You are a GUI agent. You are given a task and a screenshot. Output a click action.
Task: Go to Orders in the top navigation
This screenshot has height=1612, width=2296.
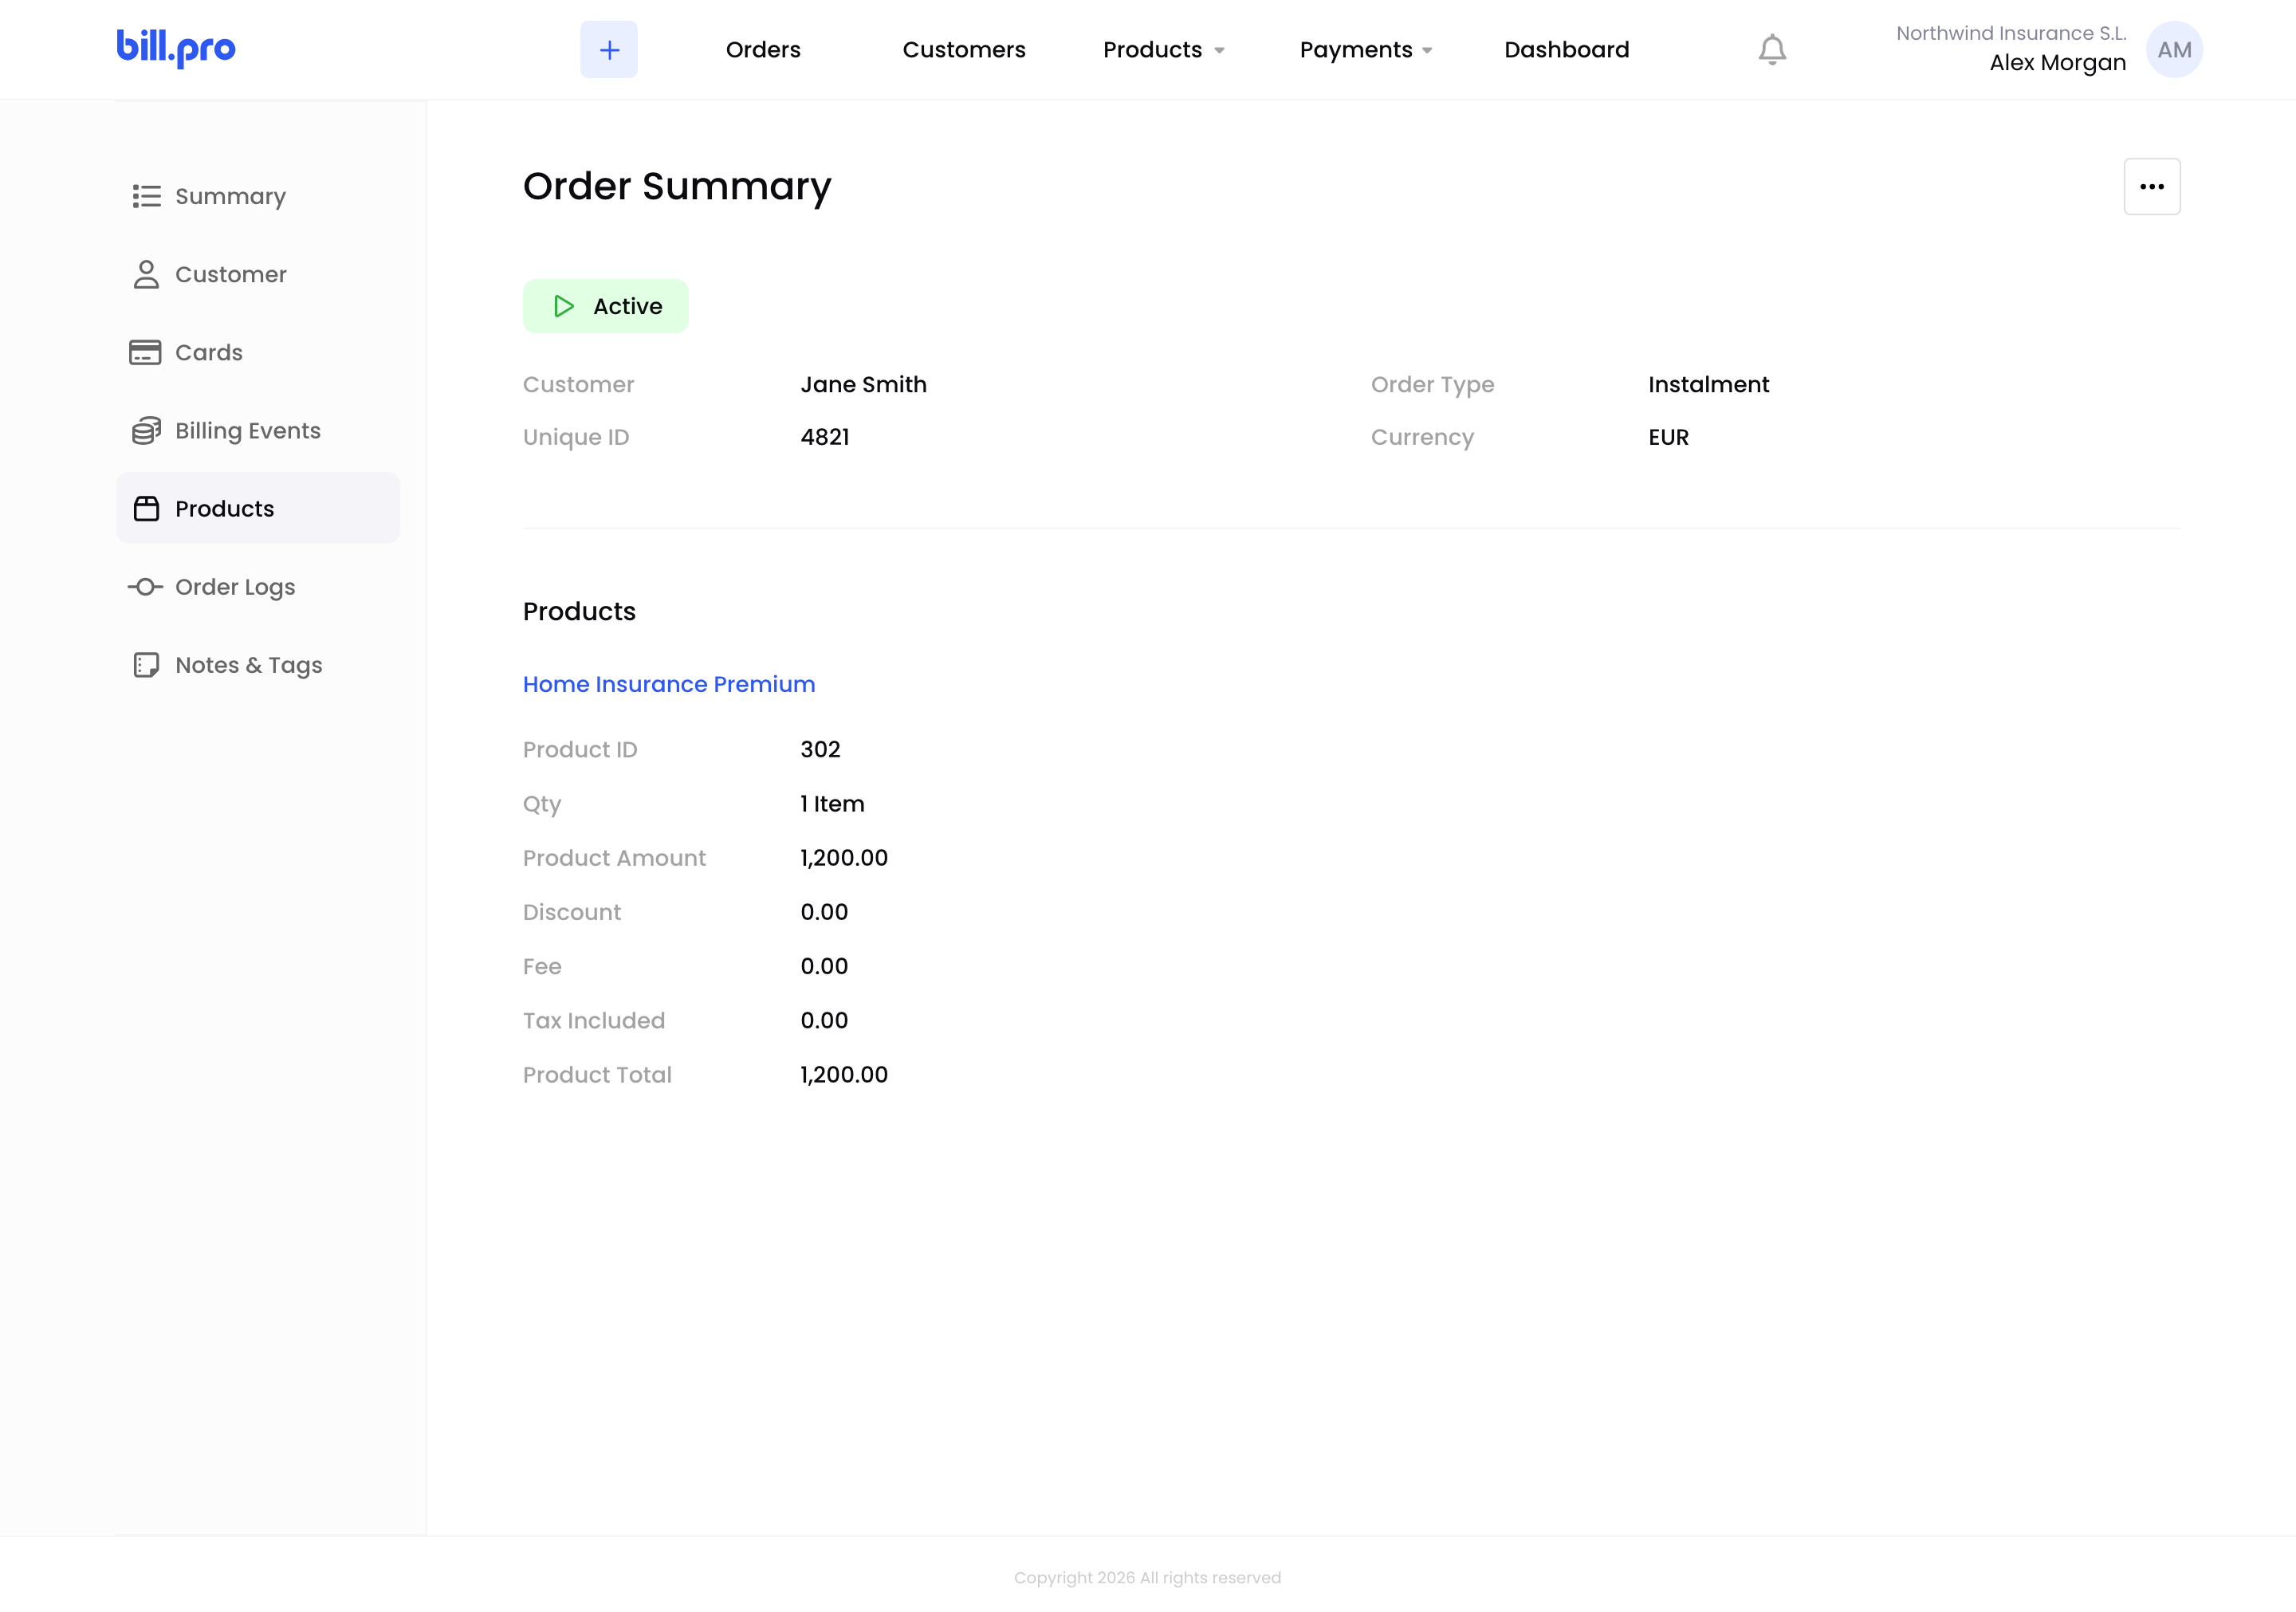coord(763,49)
